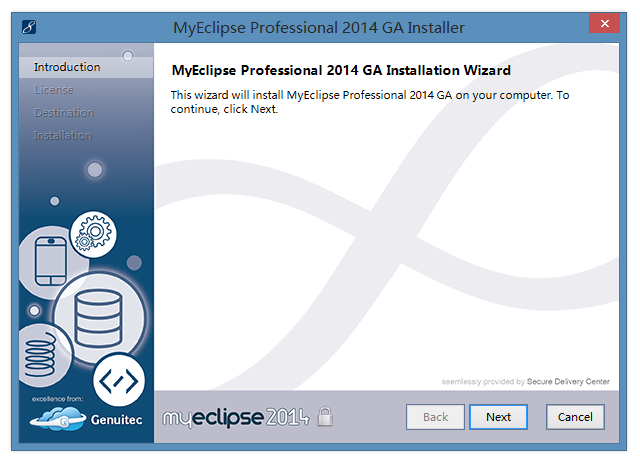640x464 pixels.
Task: Click the gears icon in sidebar artwork
Action: (93, 234)
